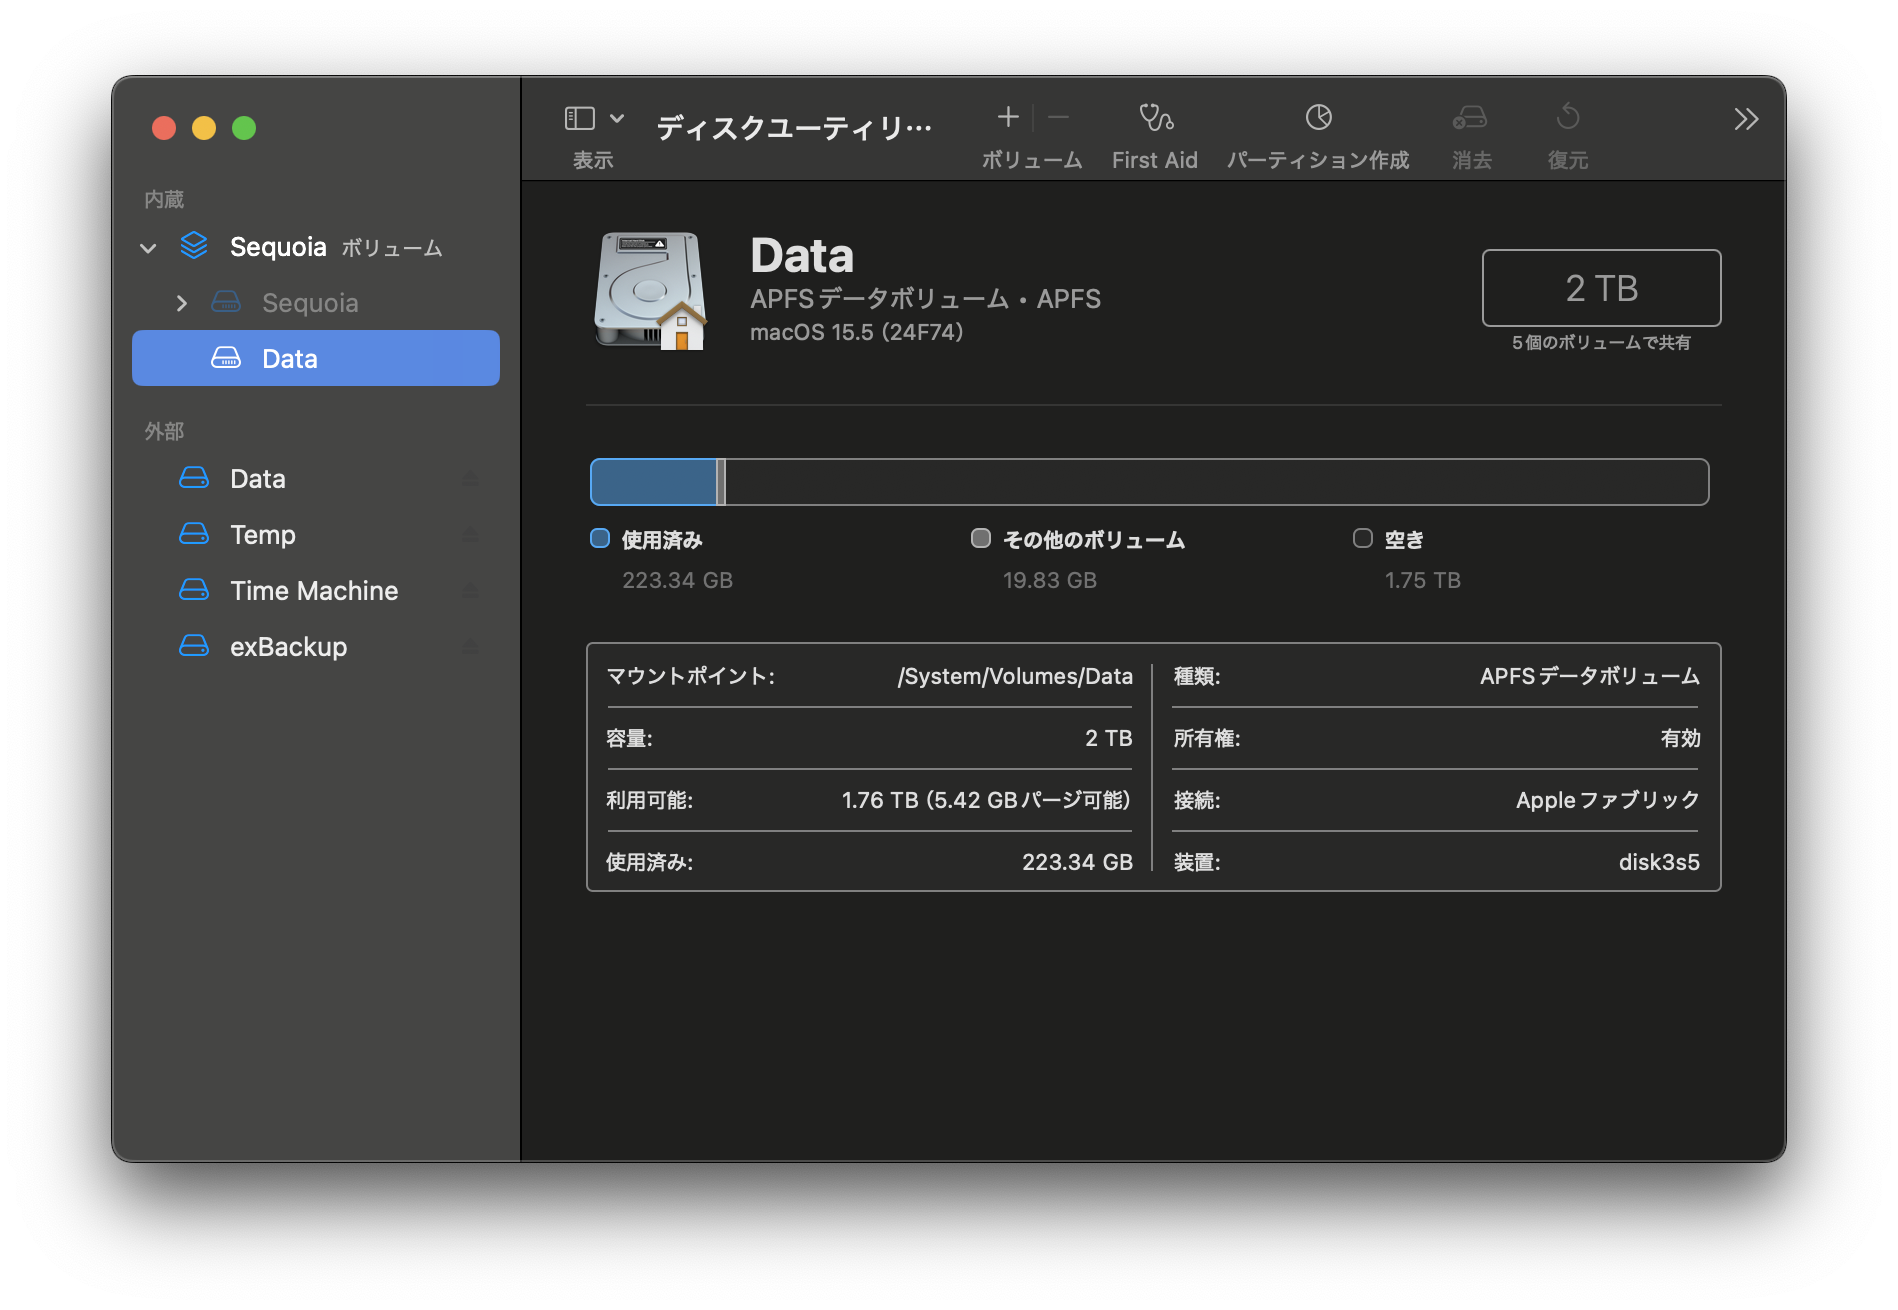Click the Erase drive icon
Image resolution: width=1898 pixels, height=1310 pixels.
coord(1469,118)
